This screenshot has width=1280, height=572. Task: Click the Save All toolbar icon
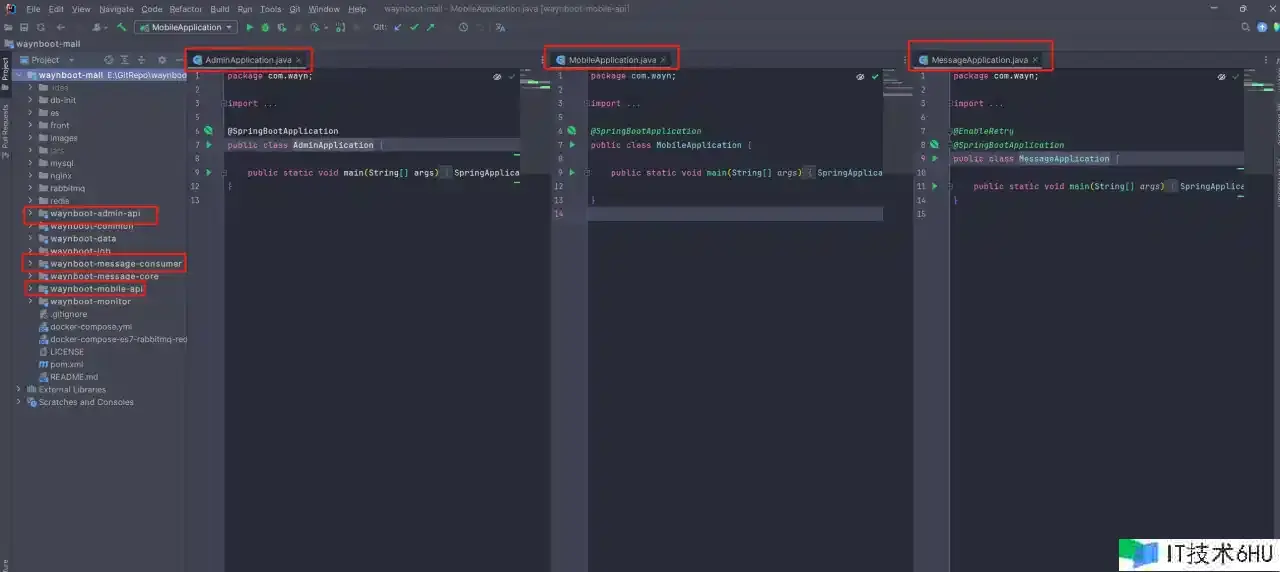tap(25, 27)
